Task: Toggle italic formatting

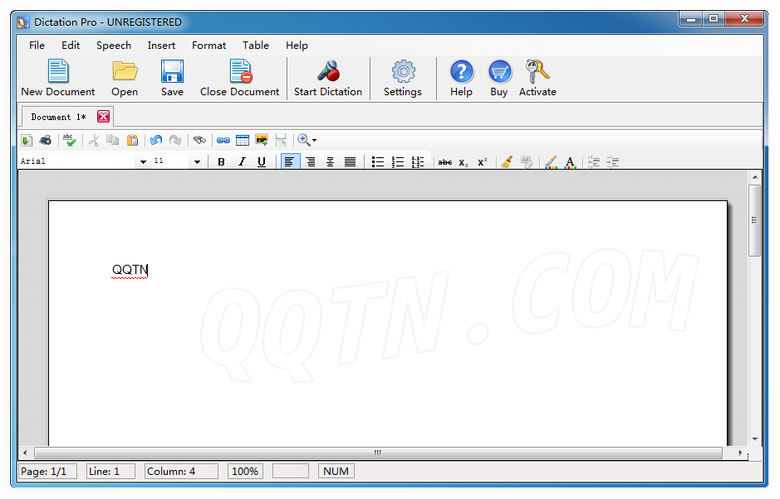Action: pyautogui.click(x=241, y=162)
